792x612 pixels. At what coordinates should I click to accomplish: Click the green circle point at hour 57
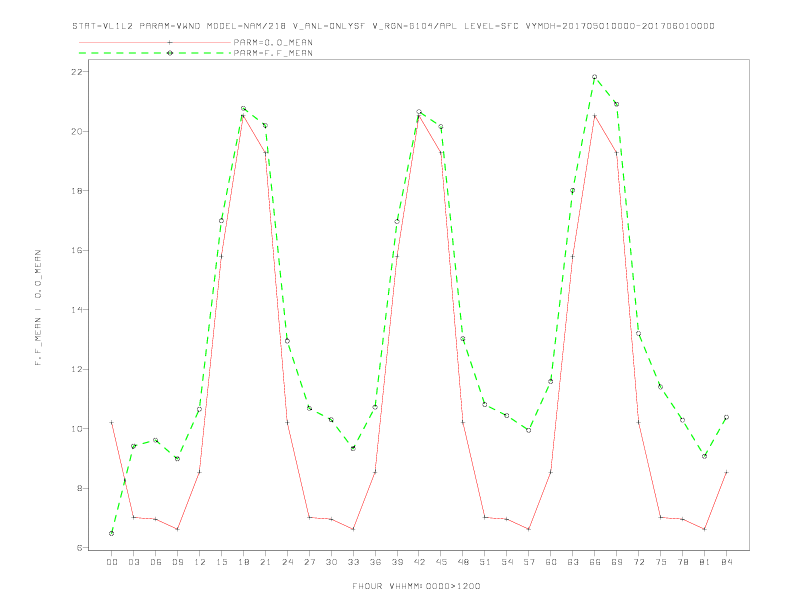click(529, 430)
